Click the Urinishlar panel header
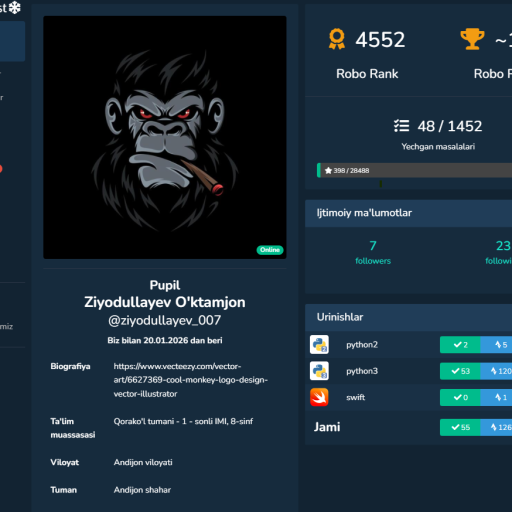 pyautogui.click(x=408, y=317)
